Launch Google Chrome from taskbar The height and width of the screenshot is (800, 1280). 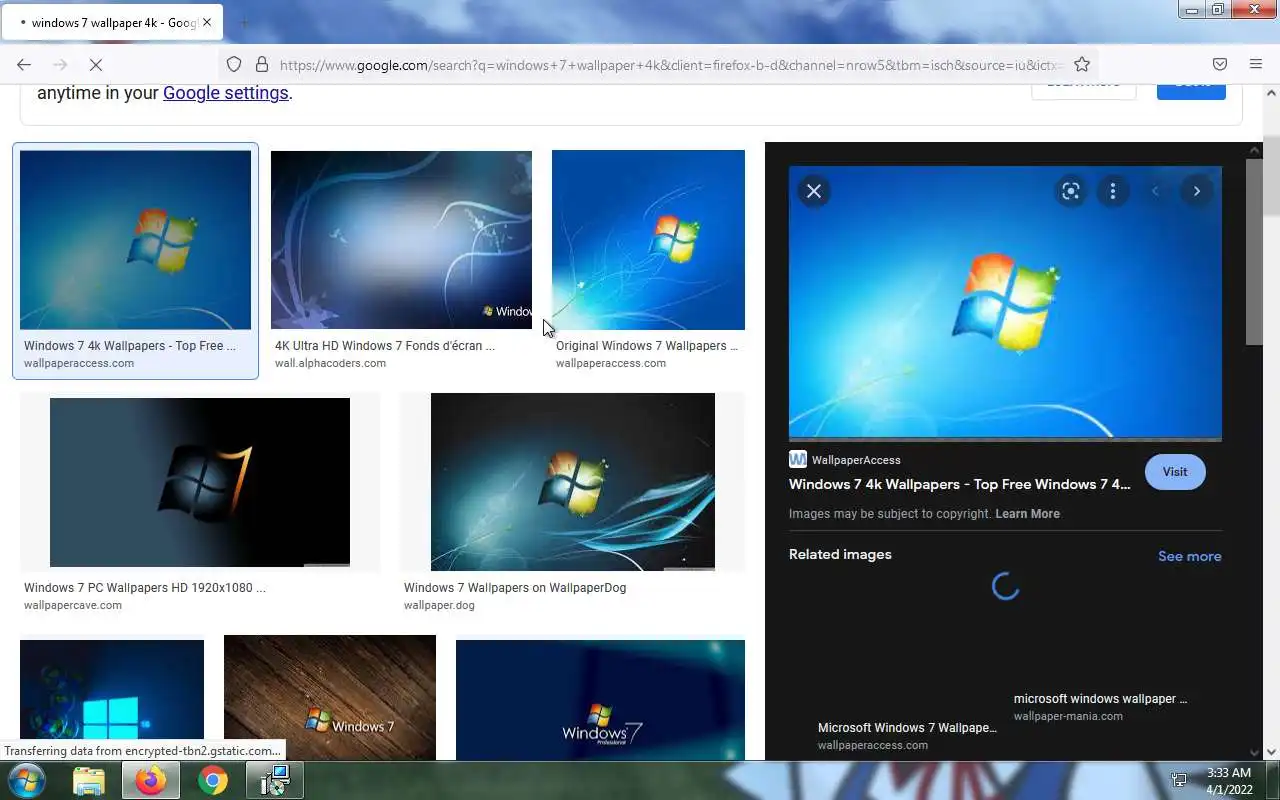pyautogui.click(x=212, y=780)
